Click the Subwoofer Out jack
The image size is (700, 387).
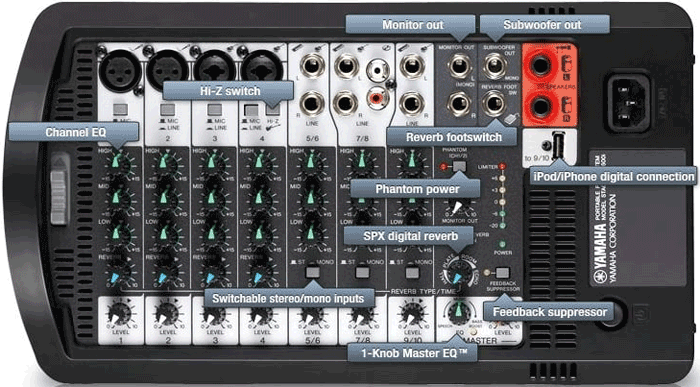[x=494, y=66]
